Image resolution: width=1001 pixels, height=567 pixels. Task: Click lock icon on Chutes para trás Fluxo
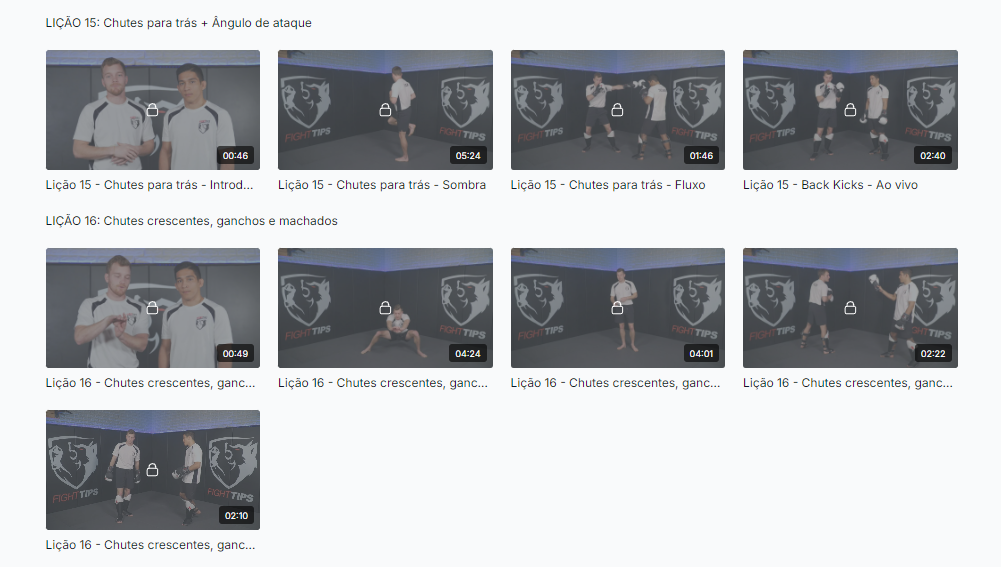click(617, 110)
